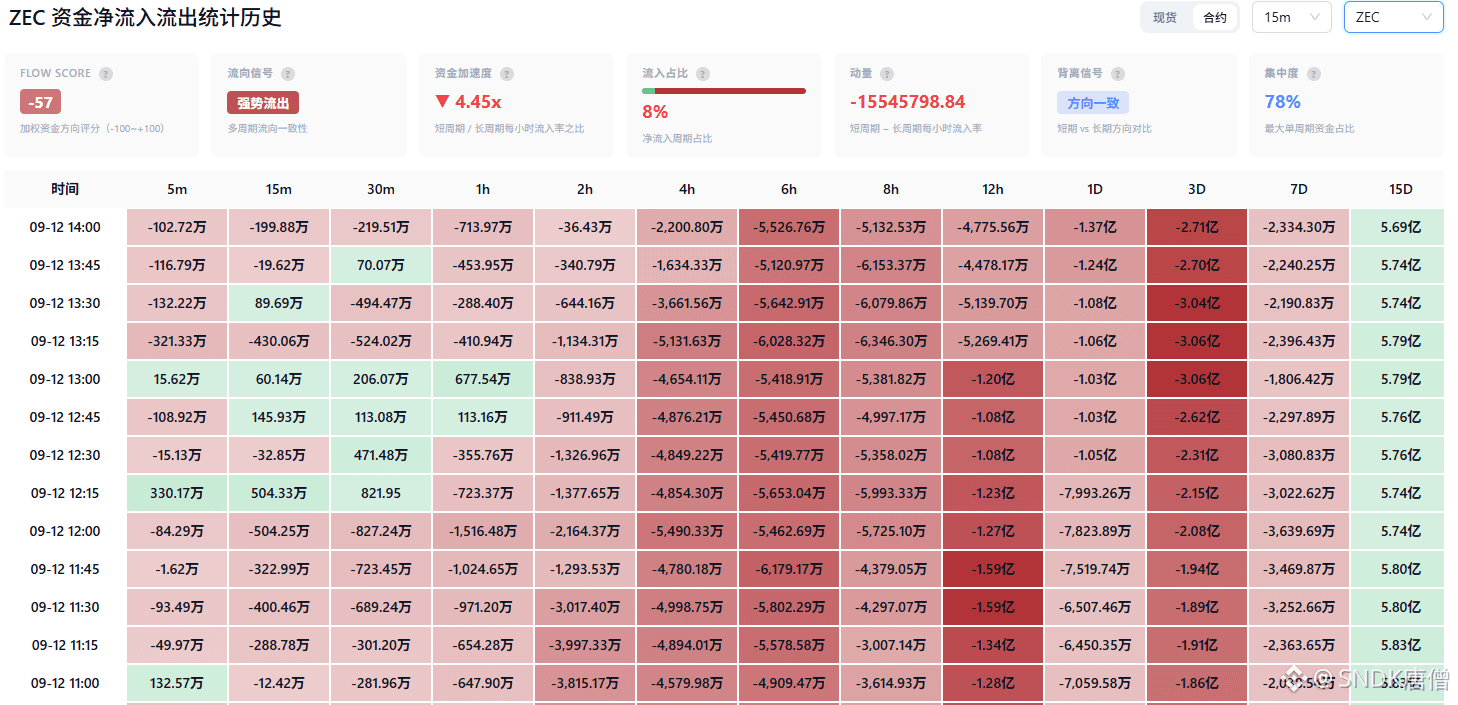The width and height of the screenshot is (1458, 705).
Task: Click the 方向一致 divergence badge
Action: pyautogui.click(x=1093, y=103)
